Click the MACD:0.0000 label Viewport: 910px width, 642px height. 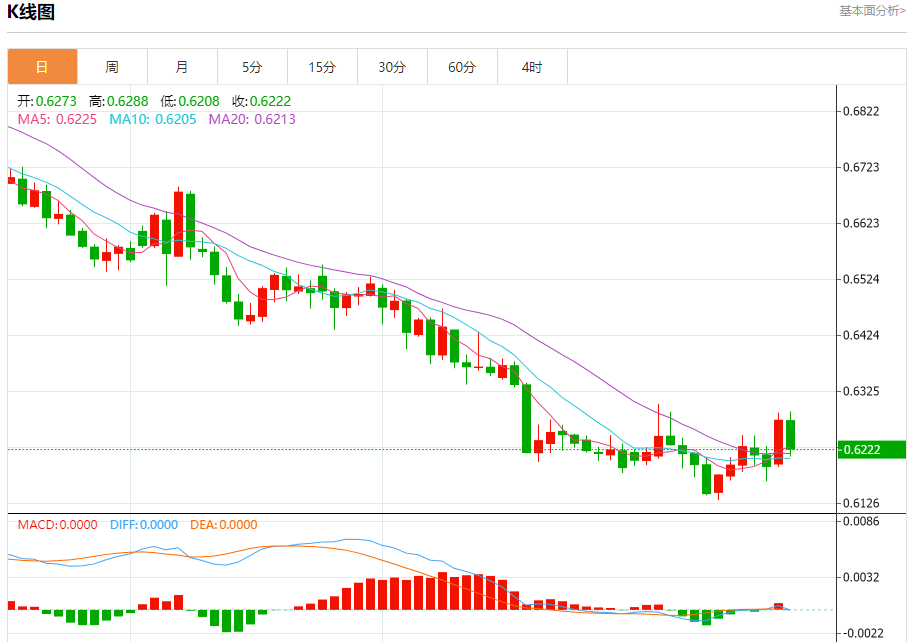(57, 525)
